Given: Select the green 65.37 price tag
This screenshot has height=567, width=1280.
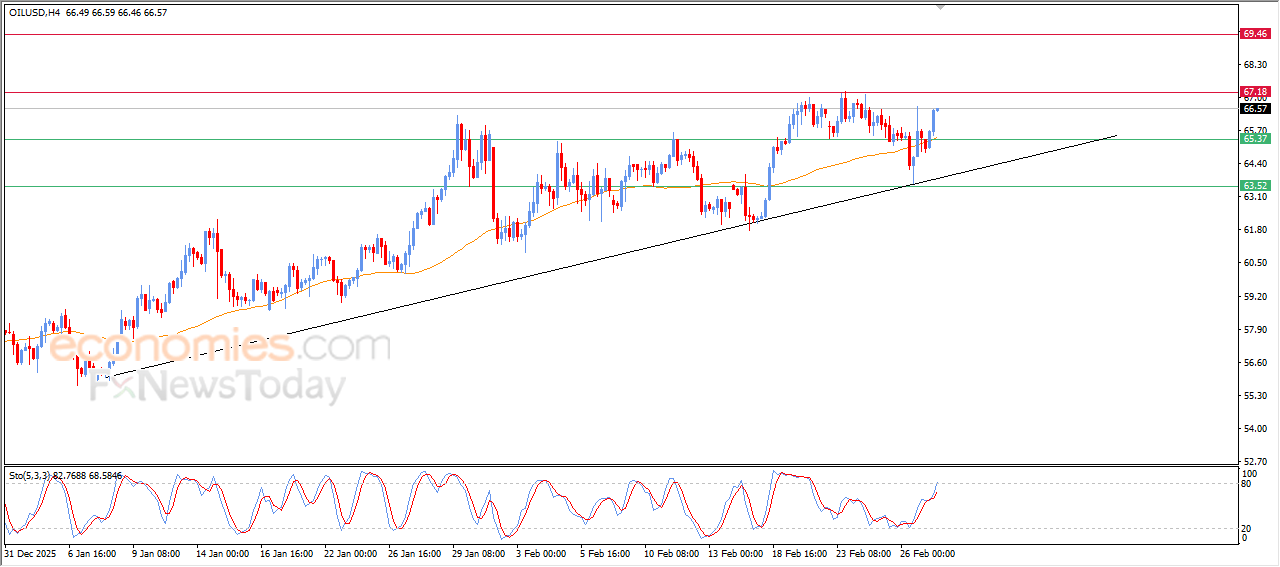Looking at the screenshot, I should (x=1255, y=139).
